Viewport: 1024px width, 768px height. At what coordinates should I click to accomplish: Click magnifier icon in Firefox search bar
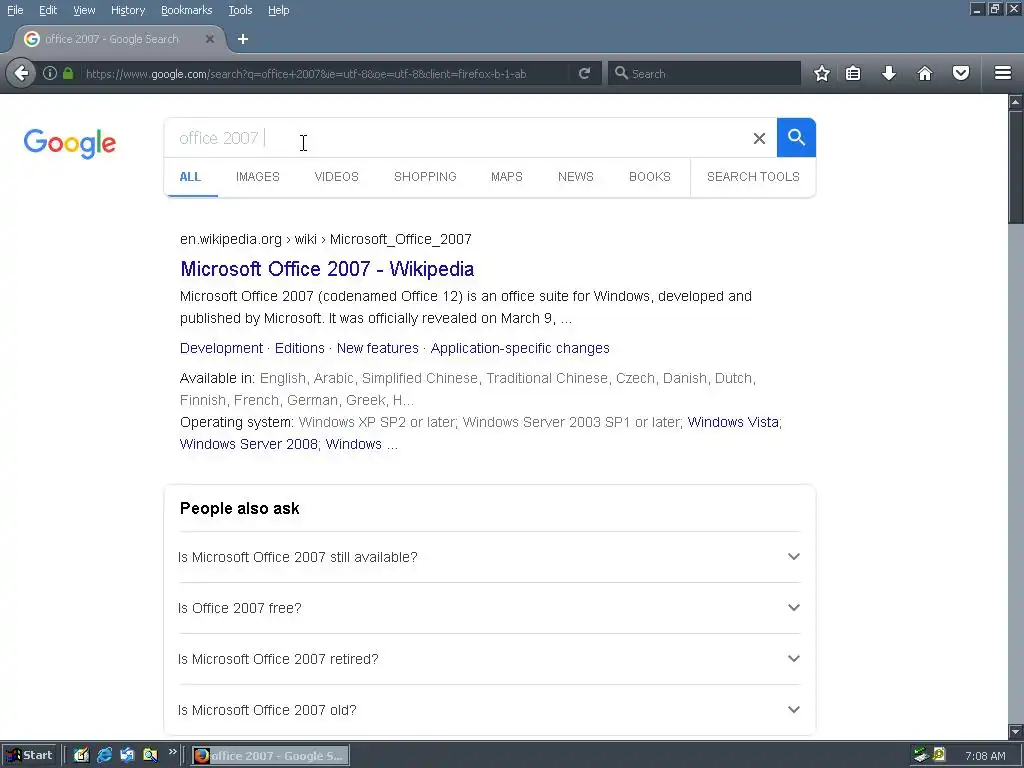pos(621,73)
